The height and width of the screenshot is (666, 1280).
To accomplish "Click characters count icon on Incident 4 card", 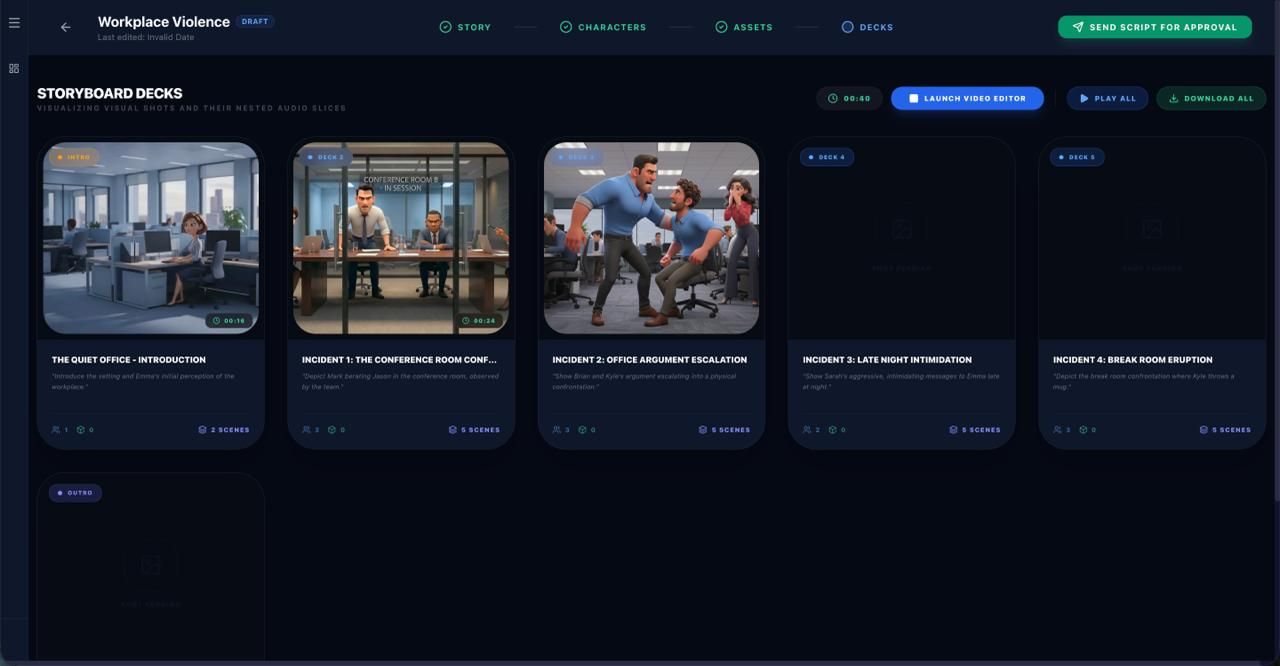I will 1057,430.
